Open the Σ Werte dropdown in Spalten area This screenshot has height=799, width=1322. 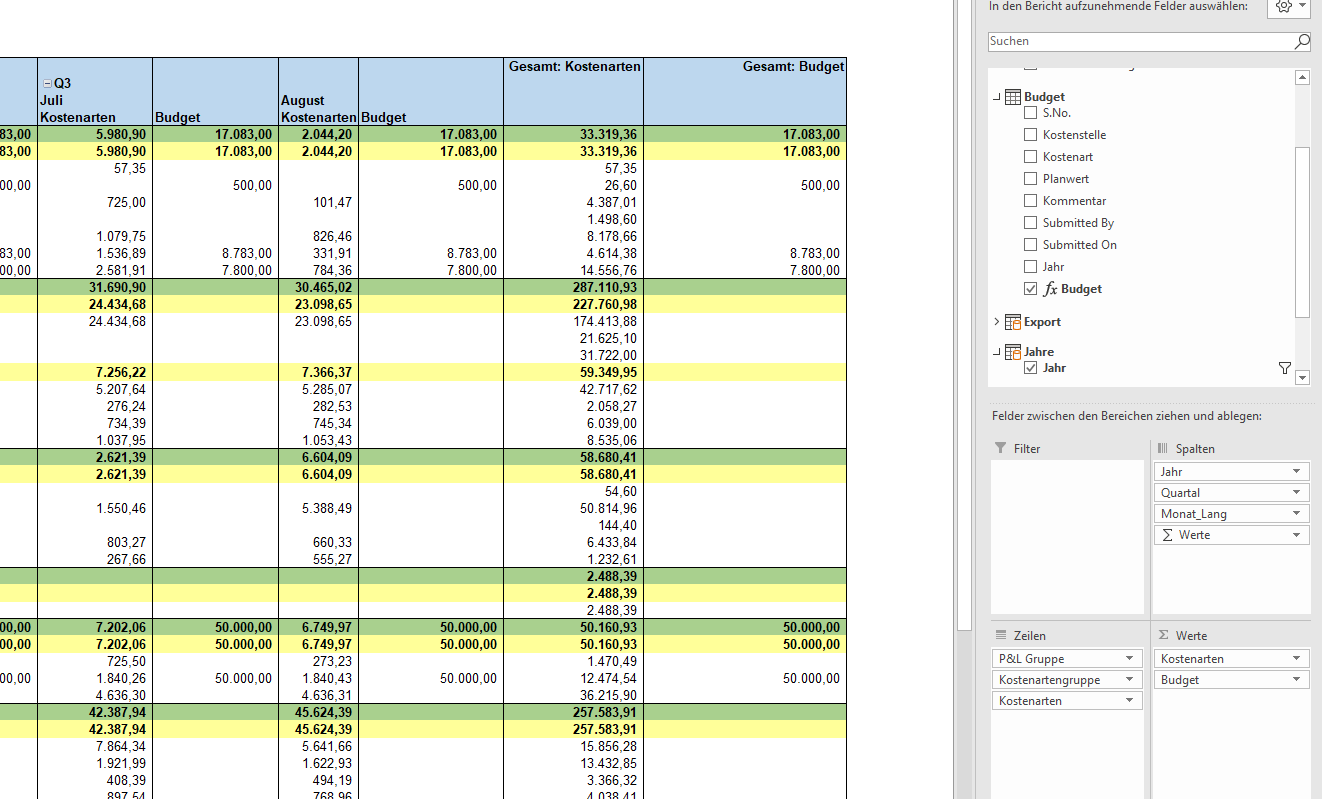1297,535
